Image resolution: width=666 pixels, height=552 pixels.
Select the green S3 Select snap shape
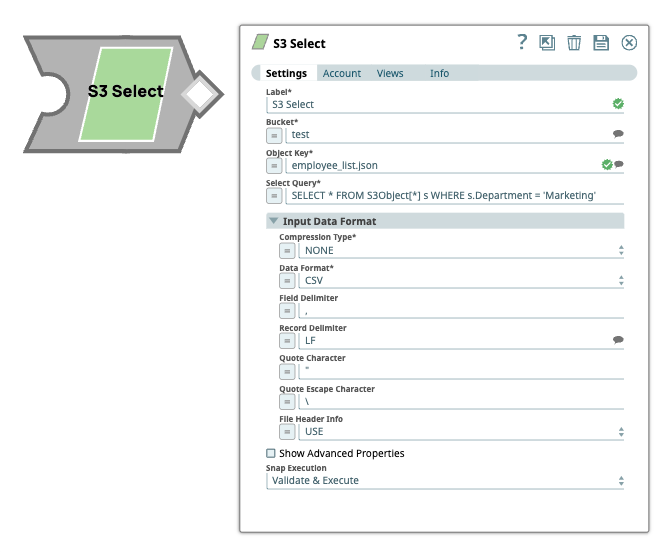click(x=124, y=92)
